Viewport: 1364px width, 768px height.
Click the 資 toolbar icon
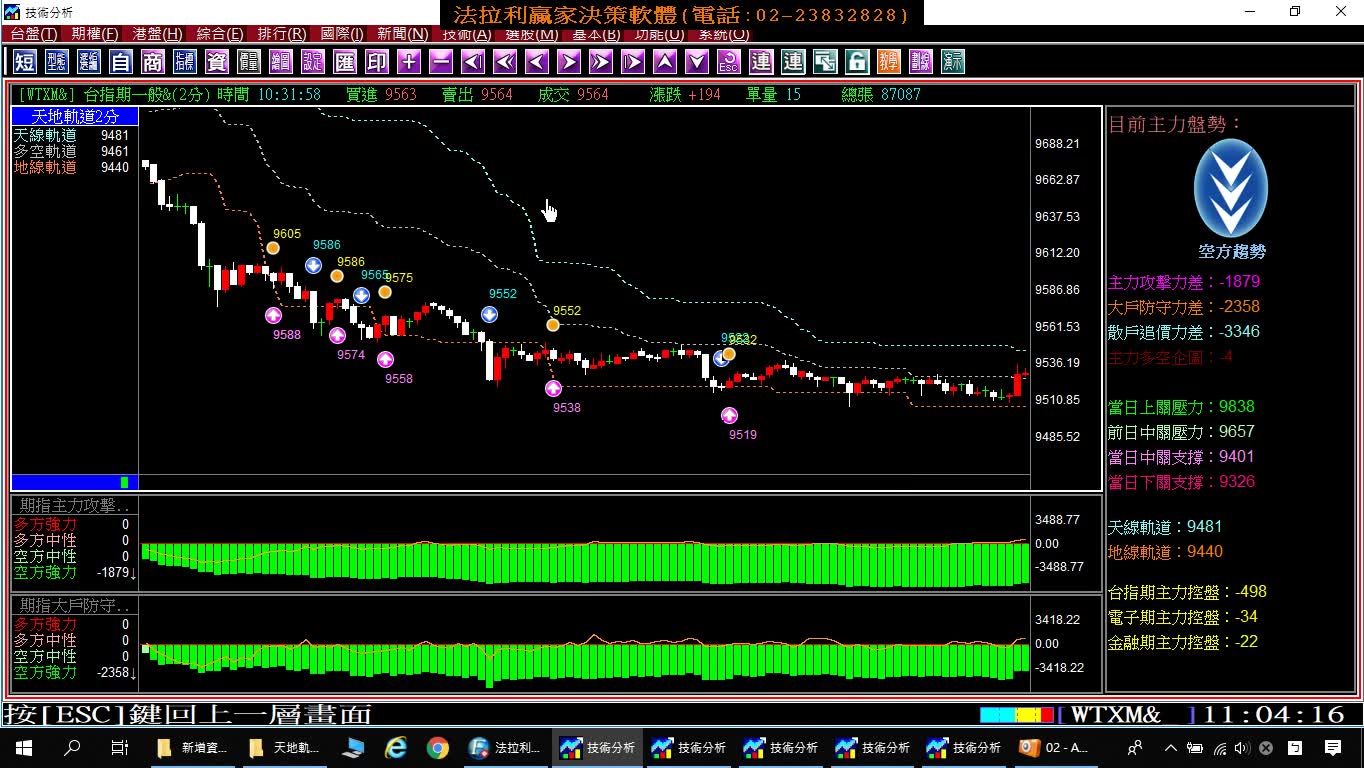217,62
